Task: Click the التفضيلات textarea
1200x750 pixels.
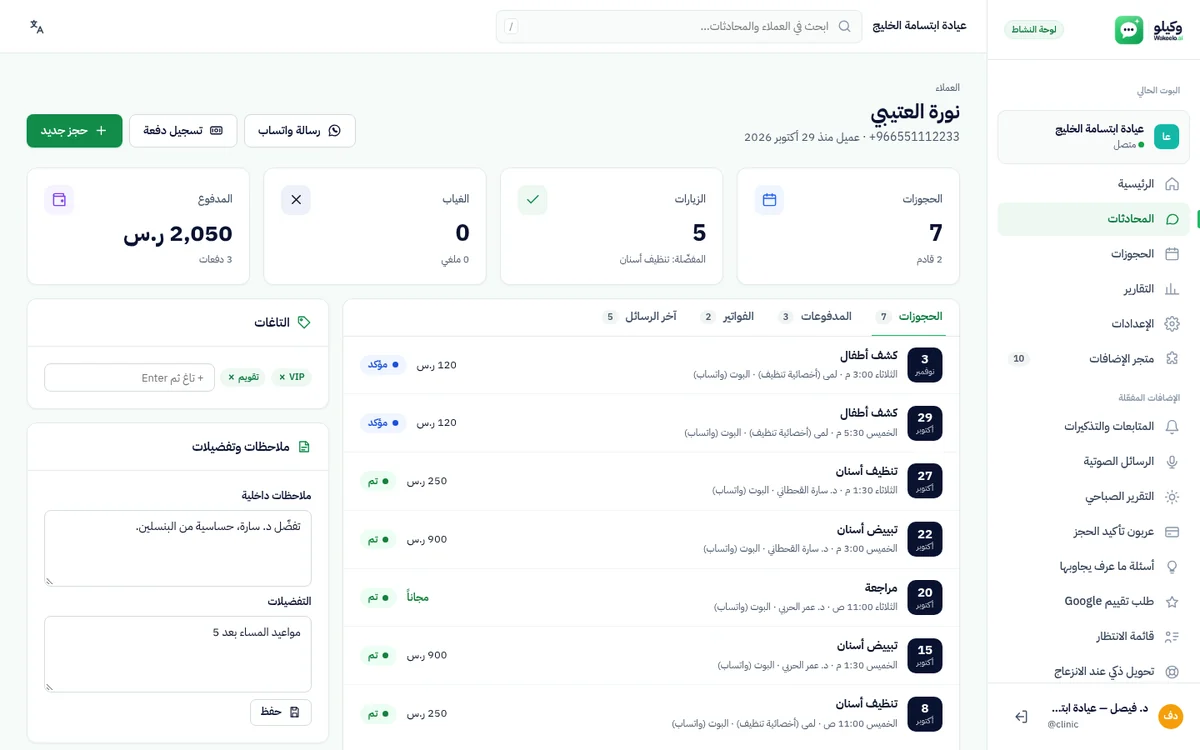Action: click(178, 654)
